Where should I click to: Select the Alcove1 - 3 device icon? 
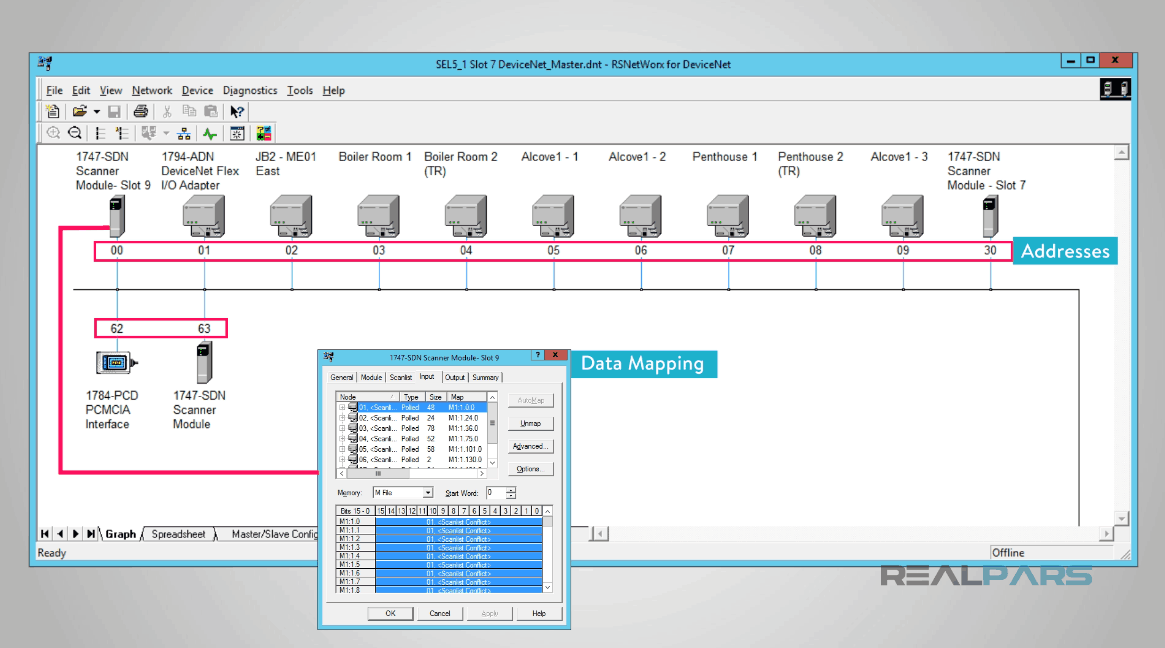[902, 216]
